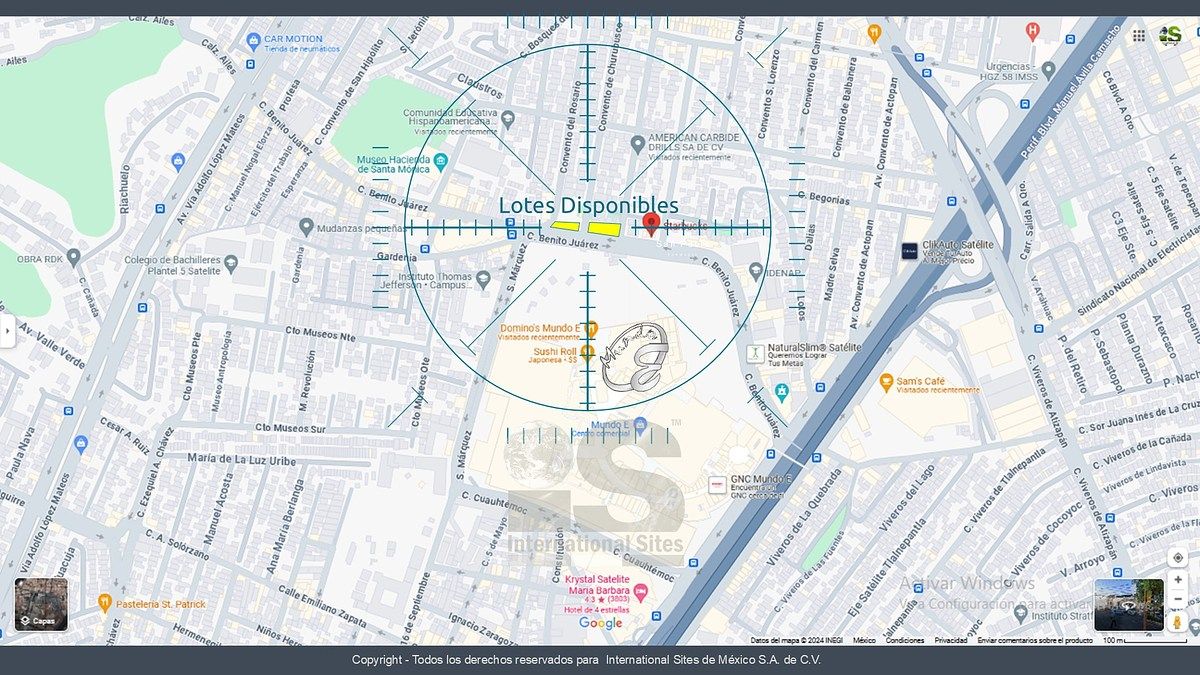Screen dimensions: 1200x675
Task: Click the Sam's Café map marker
Action: click(886, 382)
